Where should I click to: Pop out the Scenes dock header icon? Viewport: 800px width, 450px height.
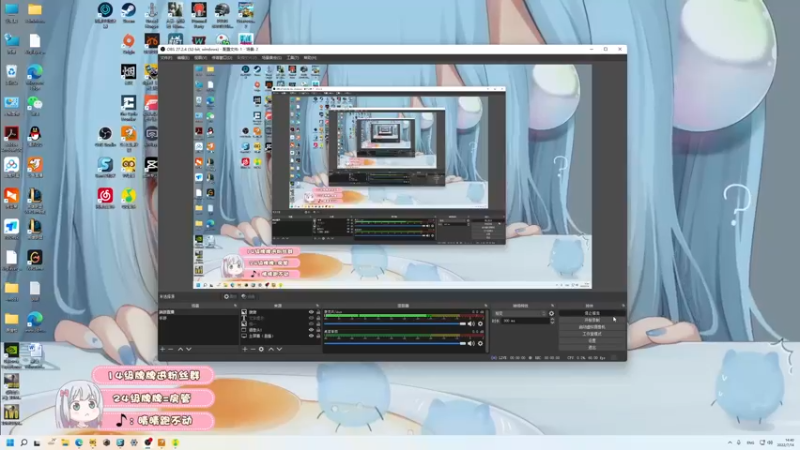(235, 305)
